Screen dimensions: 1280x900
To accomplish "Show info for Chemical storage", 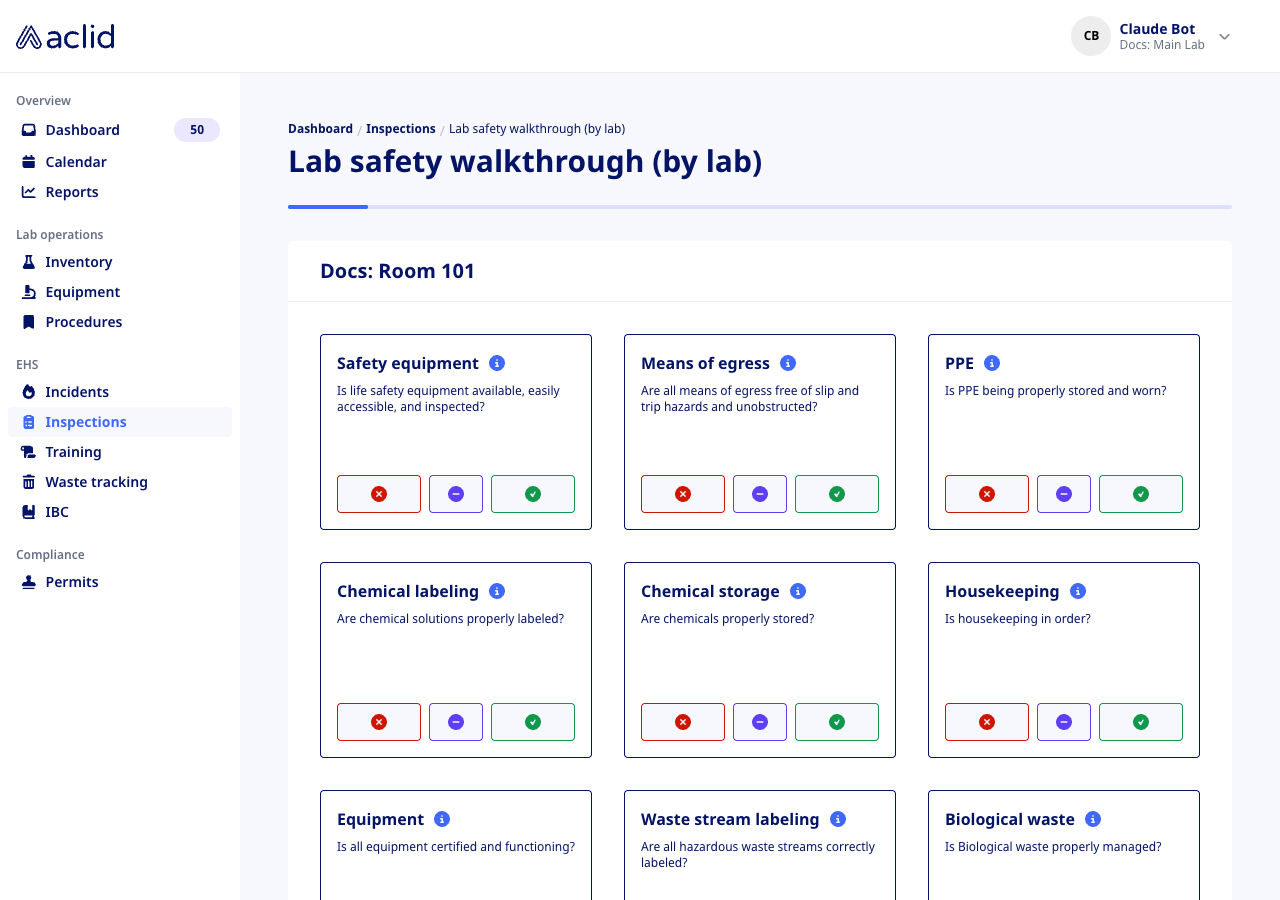I will (x=798, y=591).
